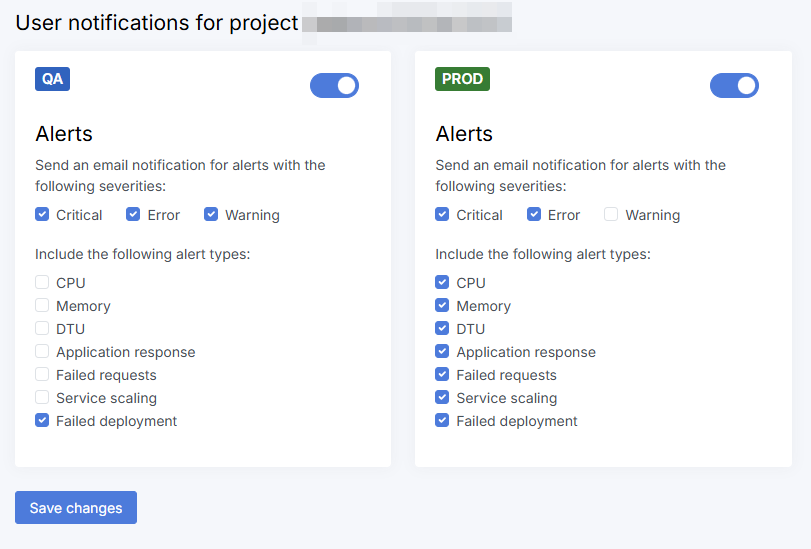Uncheck Error severity in QA card
This screenshot has width=811, height=549.
(133, 214)
